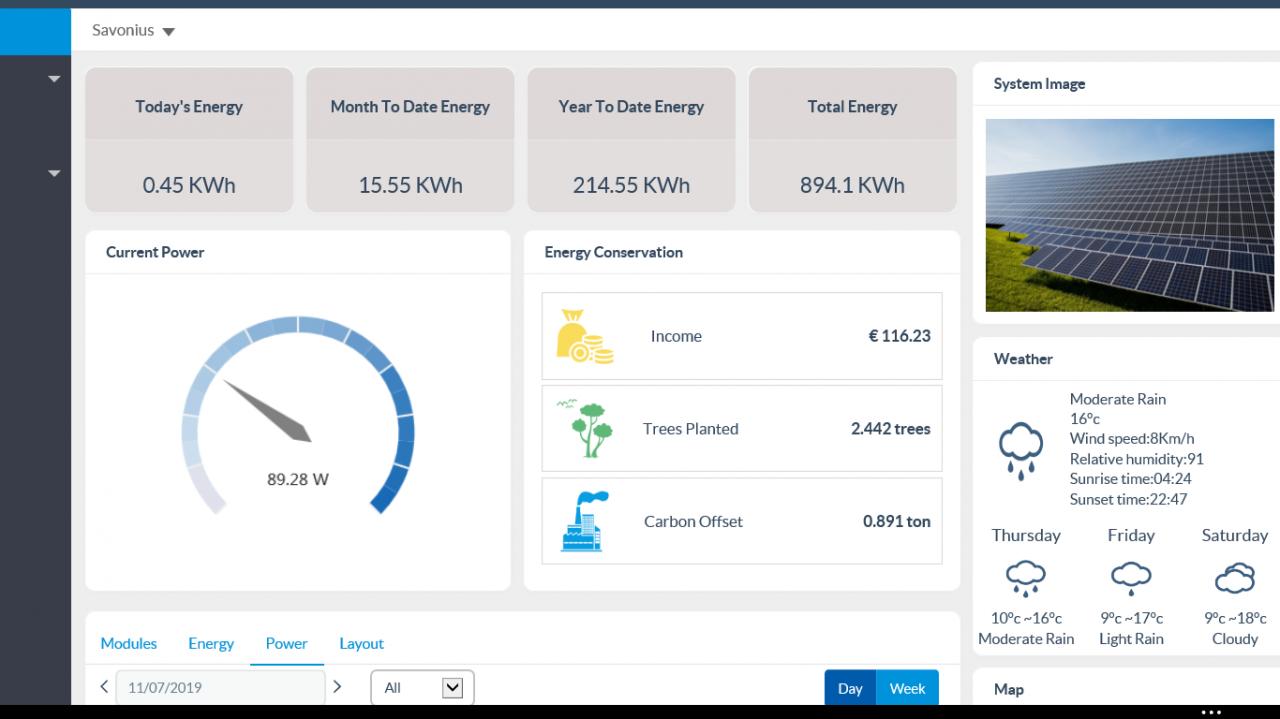This screenshot has height=719, width=1280.
Task: Click Thursday's rain forecast icon
Action: pos(1026,579)
